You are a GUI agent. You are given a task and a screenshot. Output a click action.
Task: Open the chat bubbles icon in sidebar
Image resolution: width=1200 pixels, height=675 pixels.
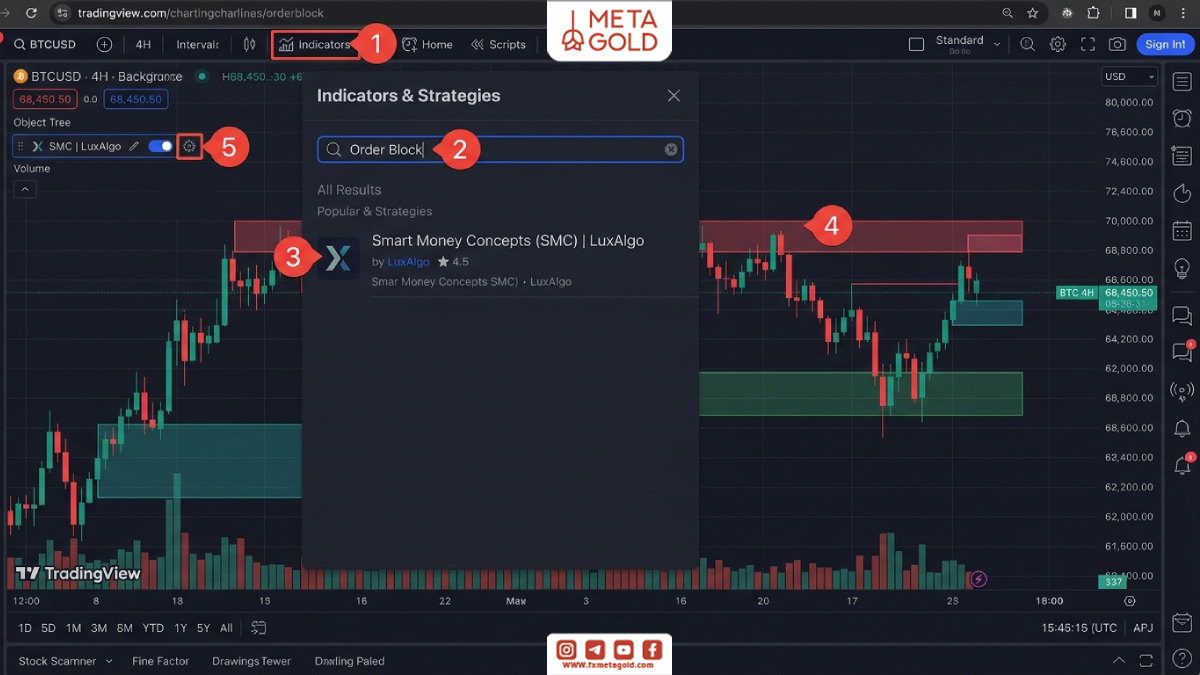[1182, 316]
